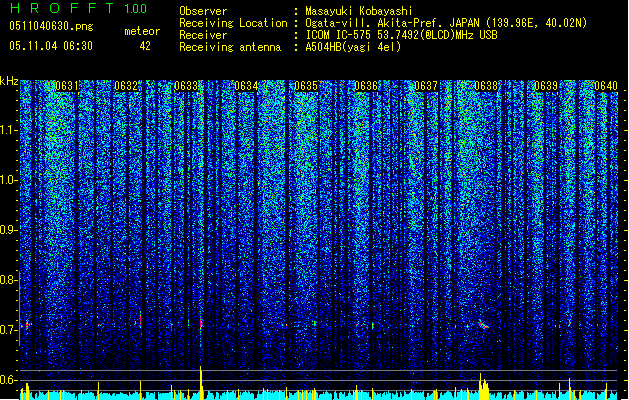
Task: Click the "Receiving Location" label
Action: coord(233,23)
